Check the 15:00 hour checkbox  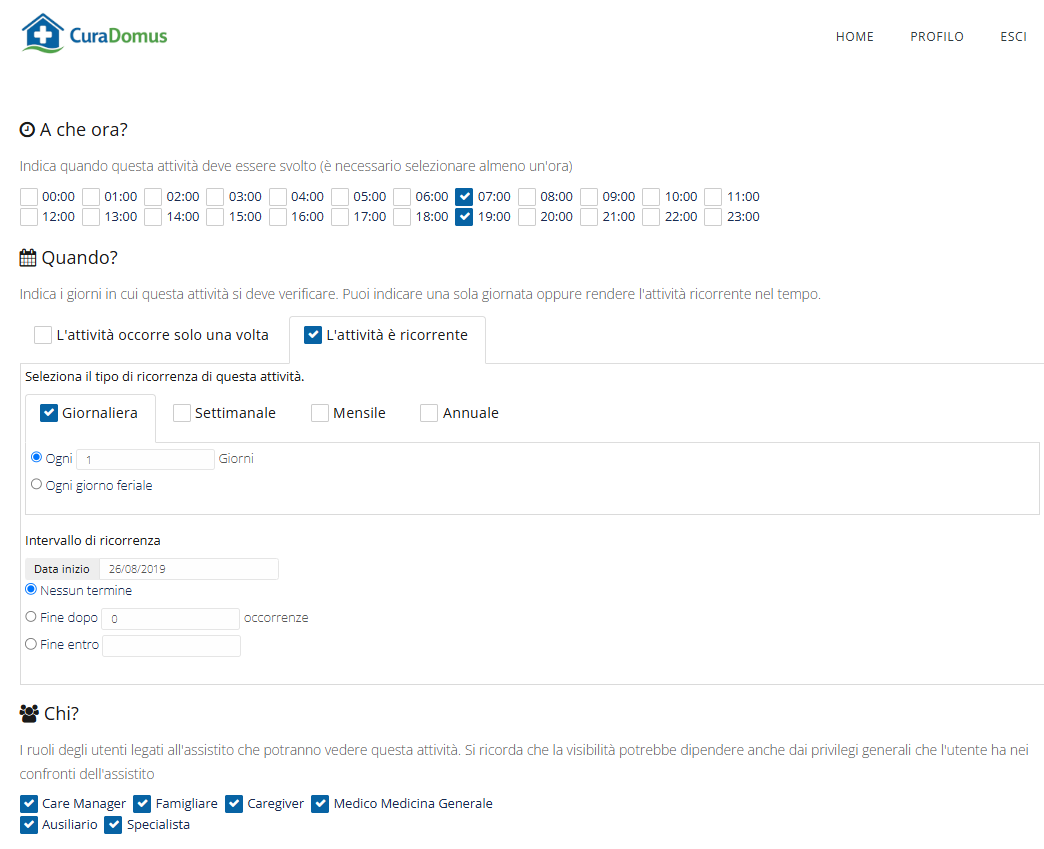click(215, 217)
